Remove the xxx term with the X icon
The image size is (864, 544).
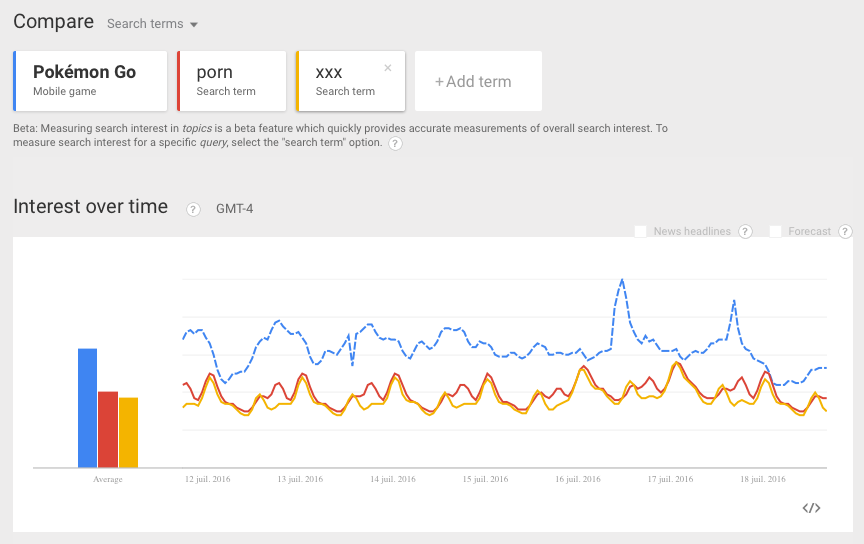388,68
